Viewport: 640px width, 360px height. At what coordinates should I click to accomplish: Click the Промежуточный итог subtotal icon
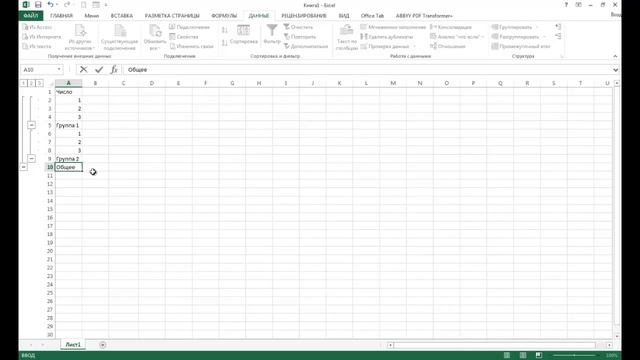(x=495, y=46)
